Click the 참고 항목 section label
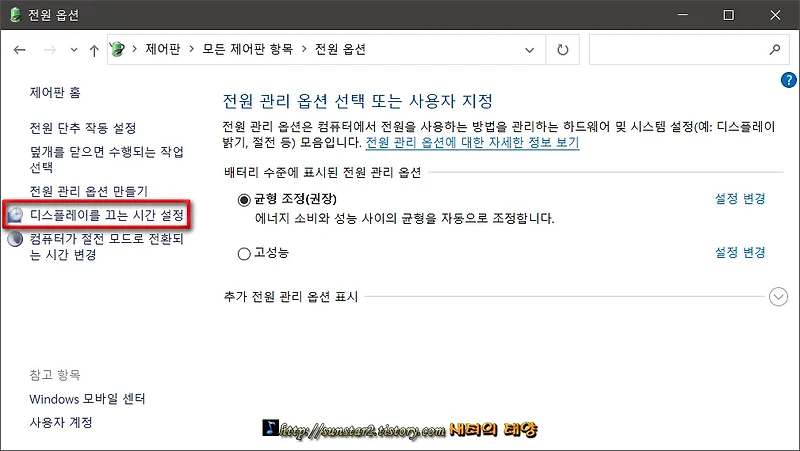The image size is (800, 451). [x=55, y=375]
